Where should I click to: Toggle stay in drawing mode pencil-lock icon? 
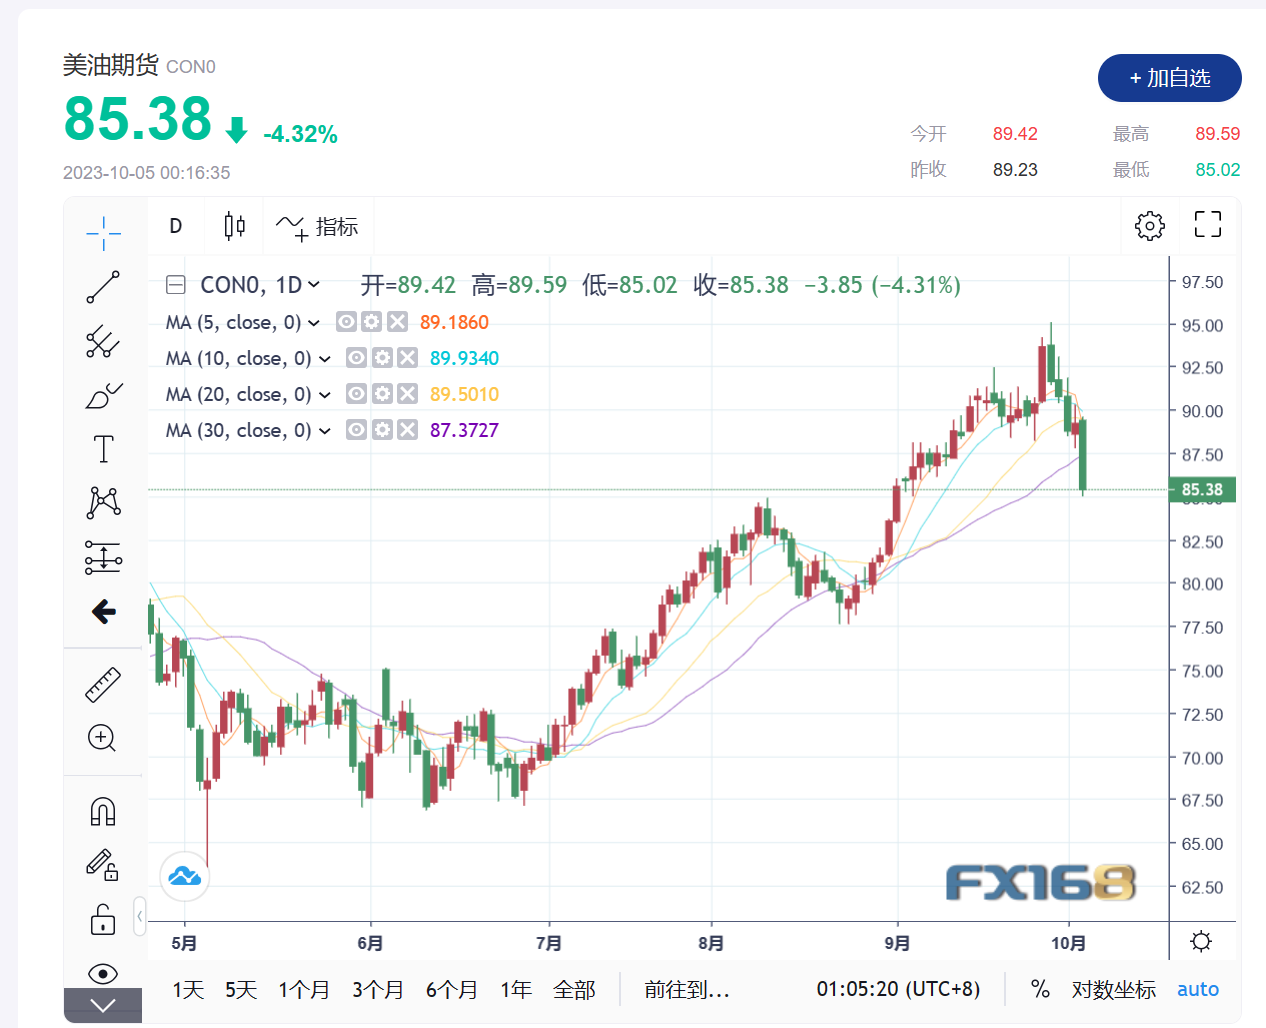(103, 865)
